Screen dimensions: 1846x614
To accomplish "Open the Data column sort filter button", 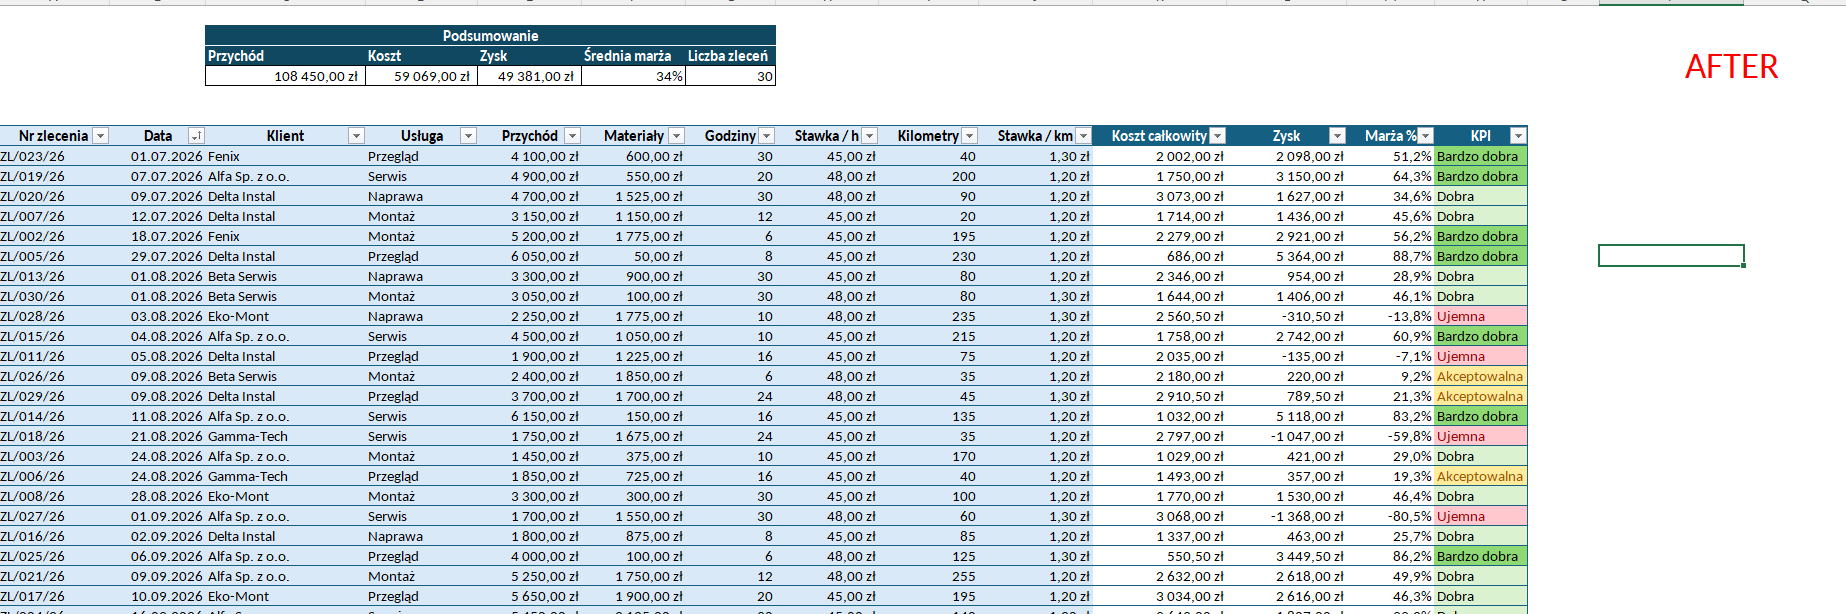I will pyautogui.click(x=196, y=136).
